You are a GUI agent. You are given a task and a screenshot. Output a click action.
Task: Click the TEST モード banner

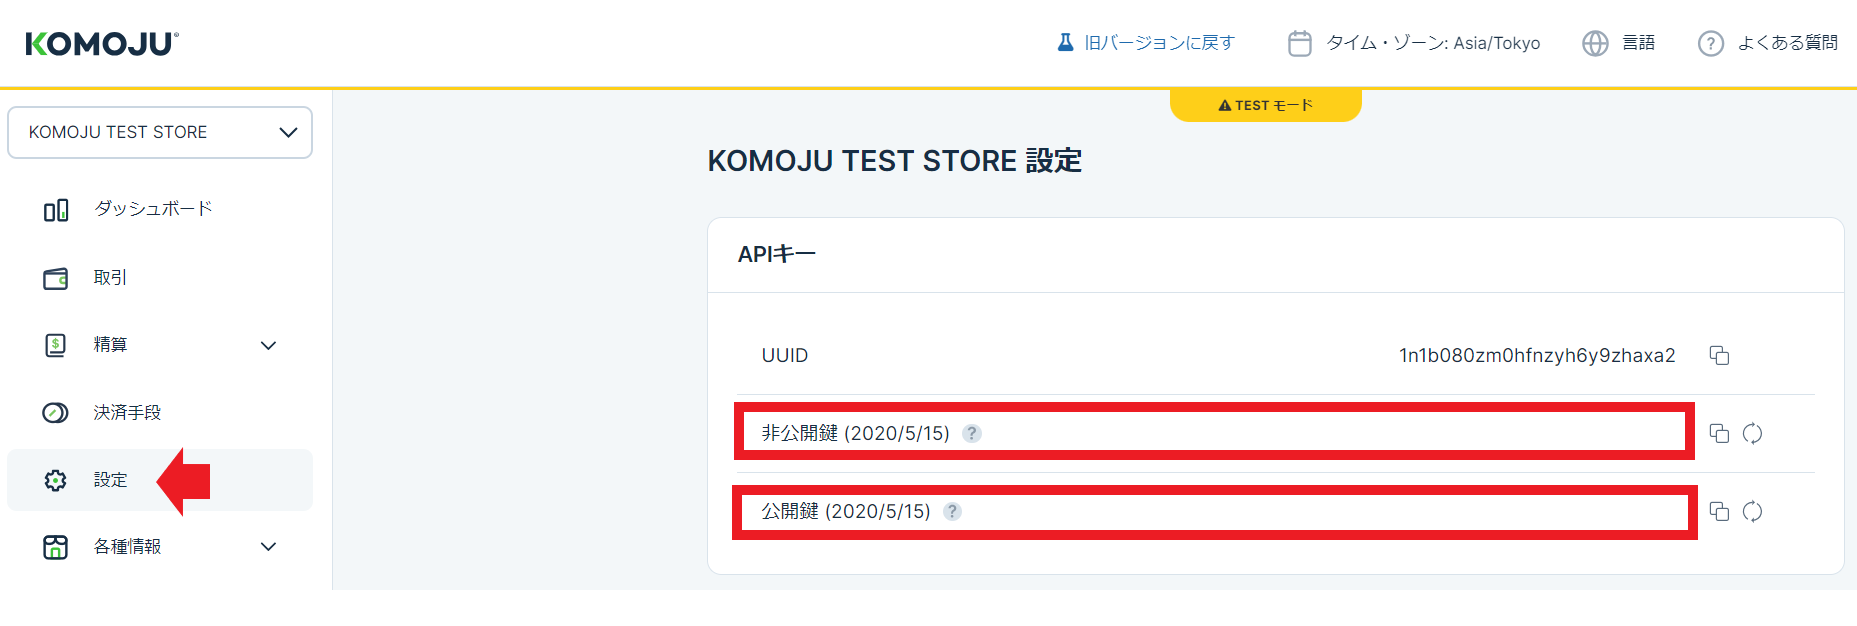click(1265, 105)
